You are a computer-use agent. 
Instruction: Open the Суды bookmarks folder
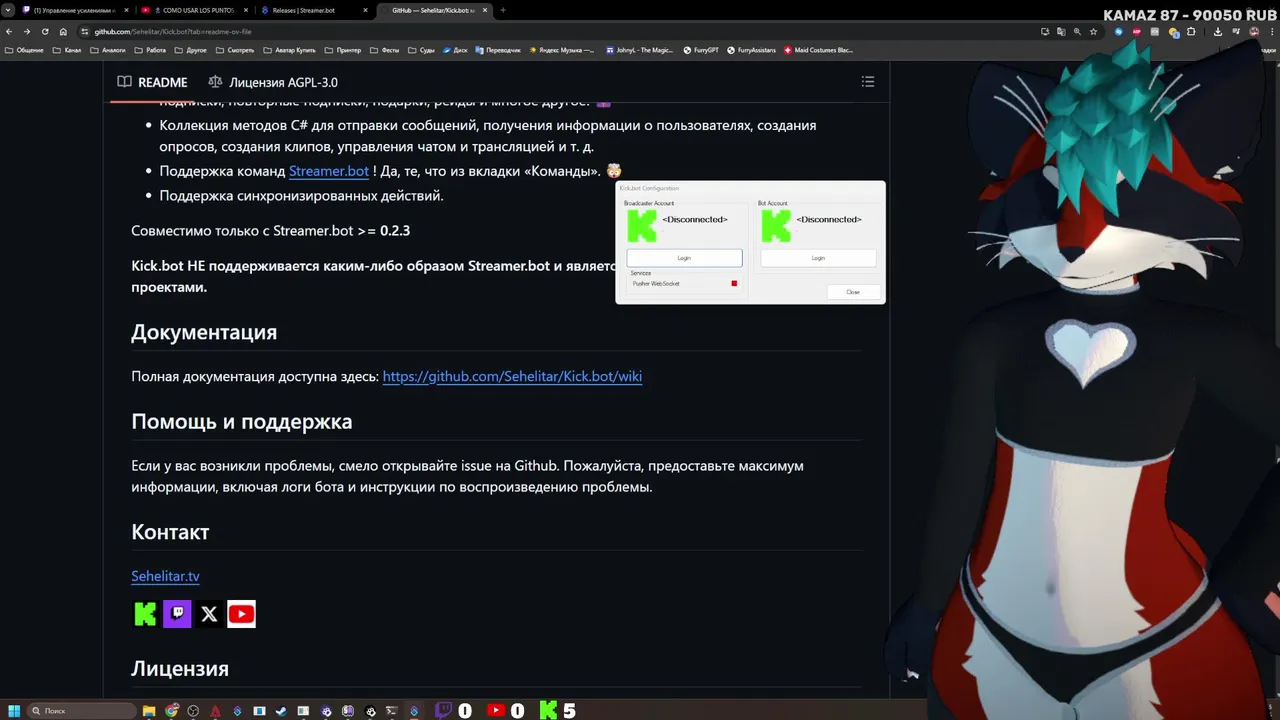pos(421,50)
